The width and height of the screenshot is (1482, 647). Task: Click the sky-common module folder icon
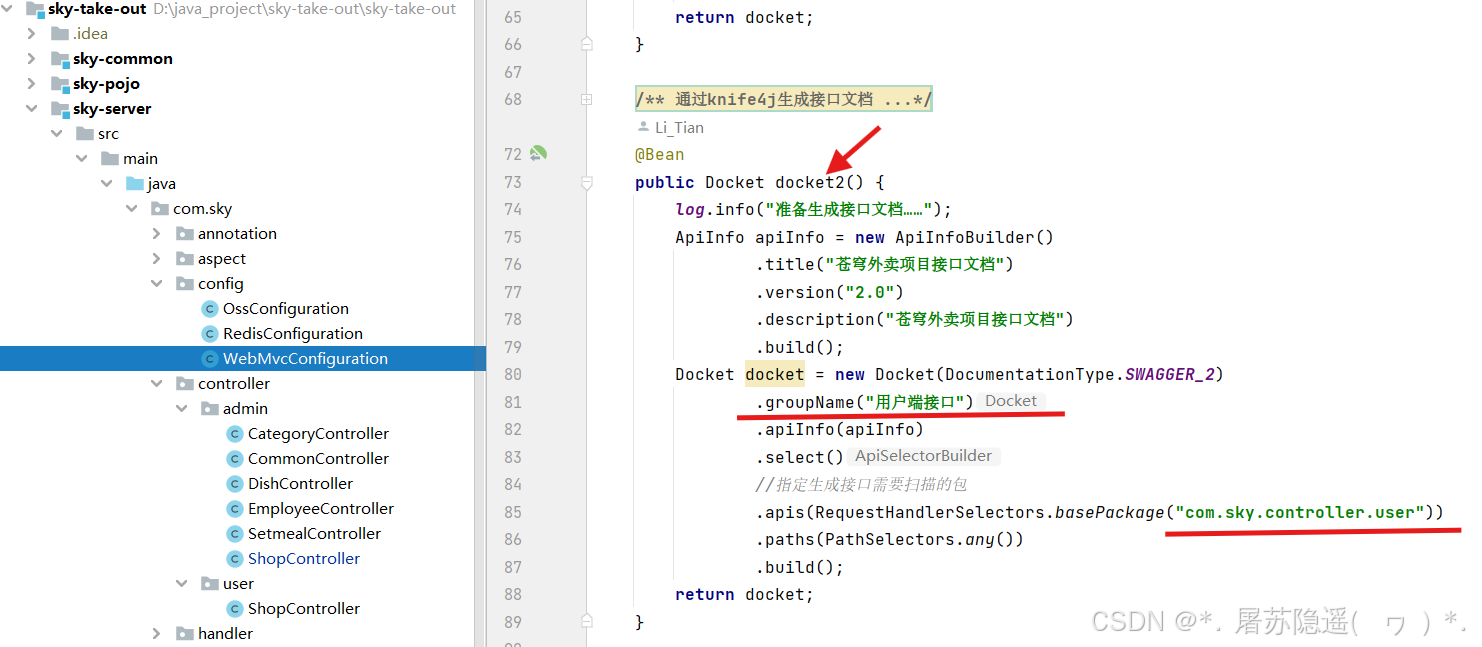click(60, 59)
